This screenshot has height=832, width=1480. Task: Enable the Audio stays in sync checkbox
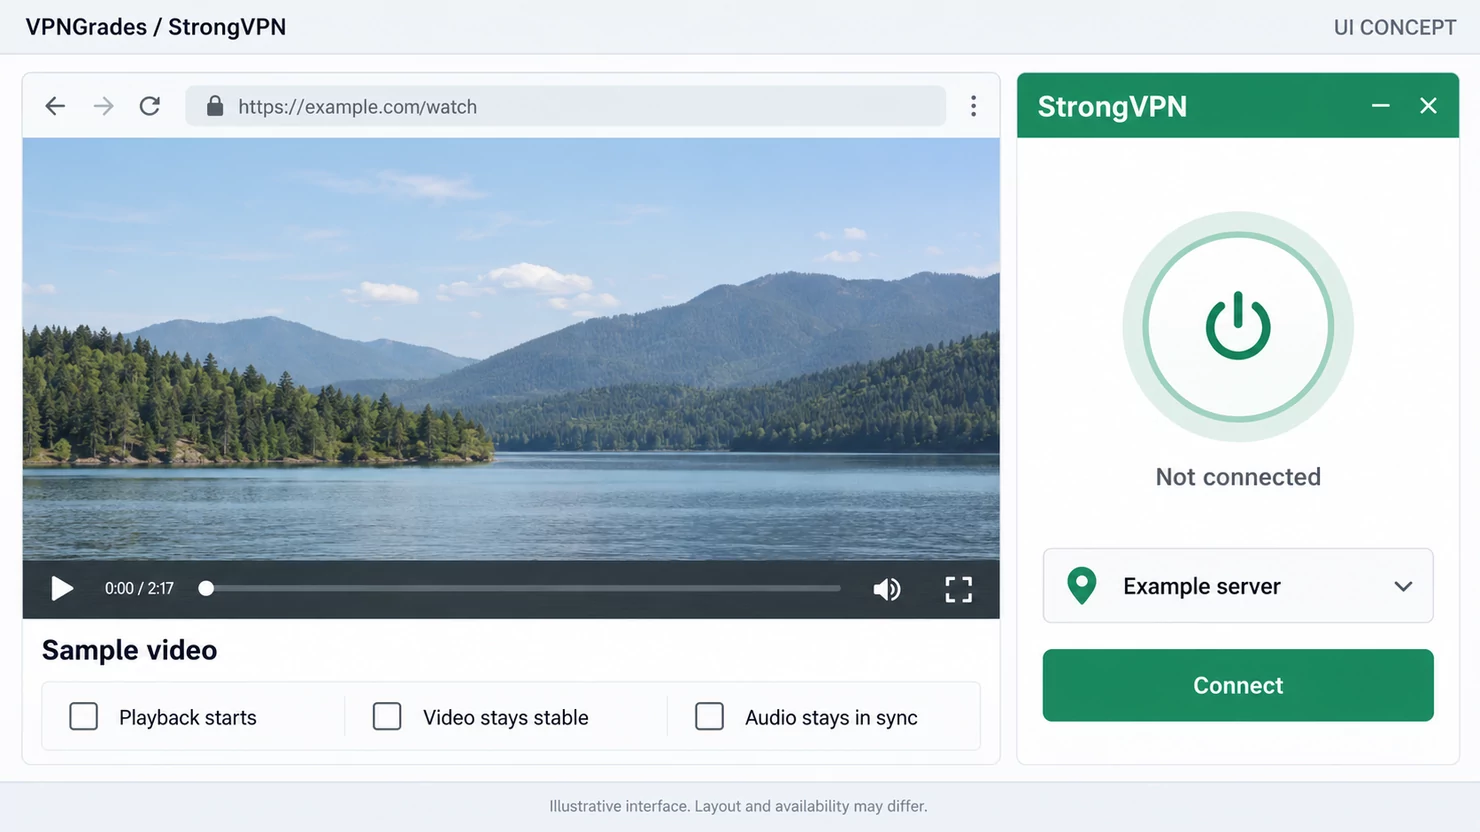tap(709, 716)
